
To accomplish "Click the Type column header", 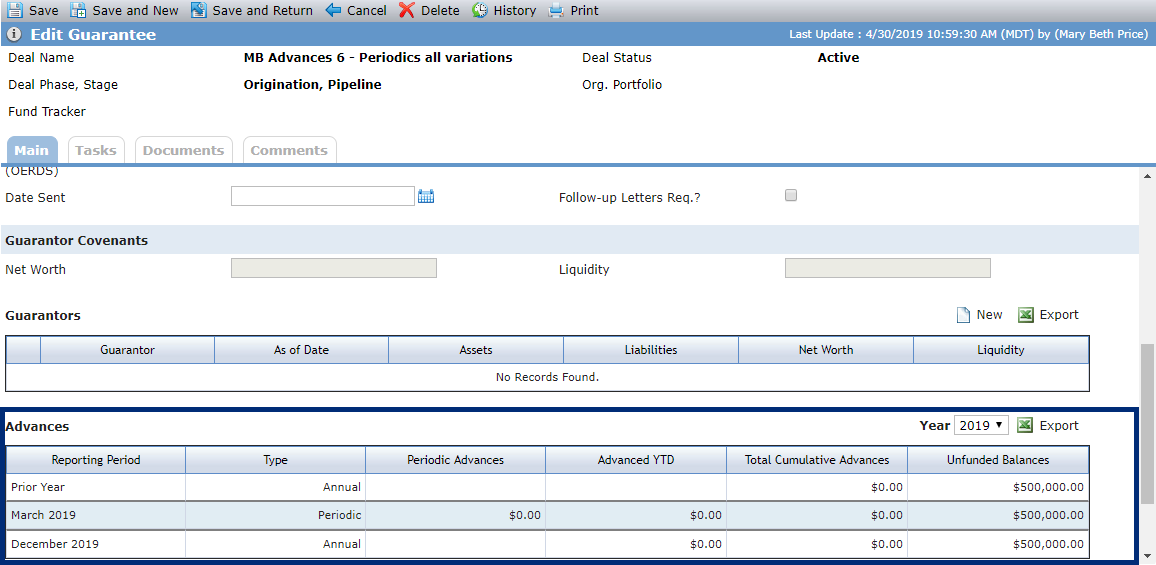I will pyautogui.click(x=276, y=460).
